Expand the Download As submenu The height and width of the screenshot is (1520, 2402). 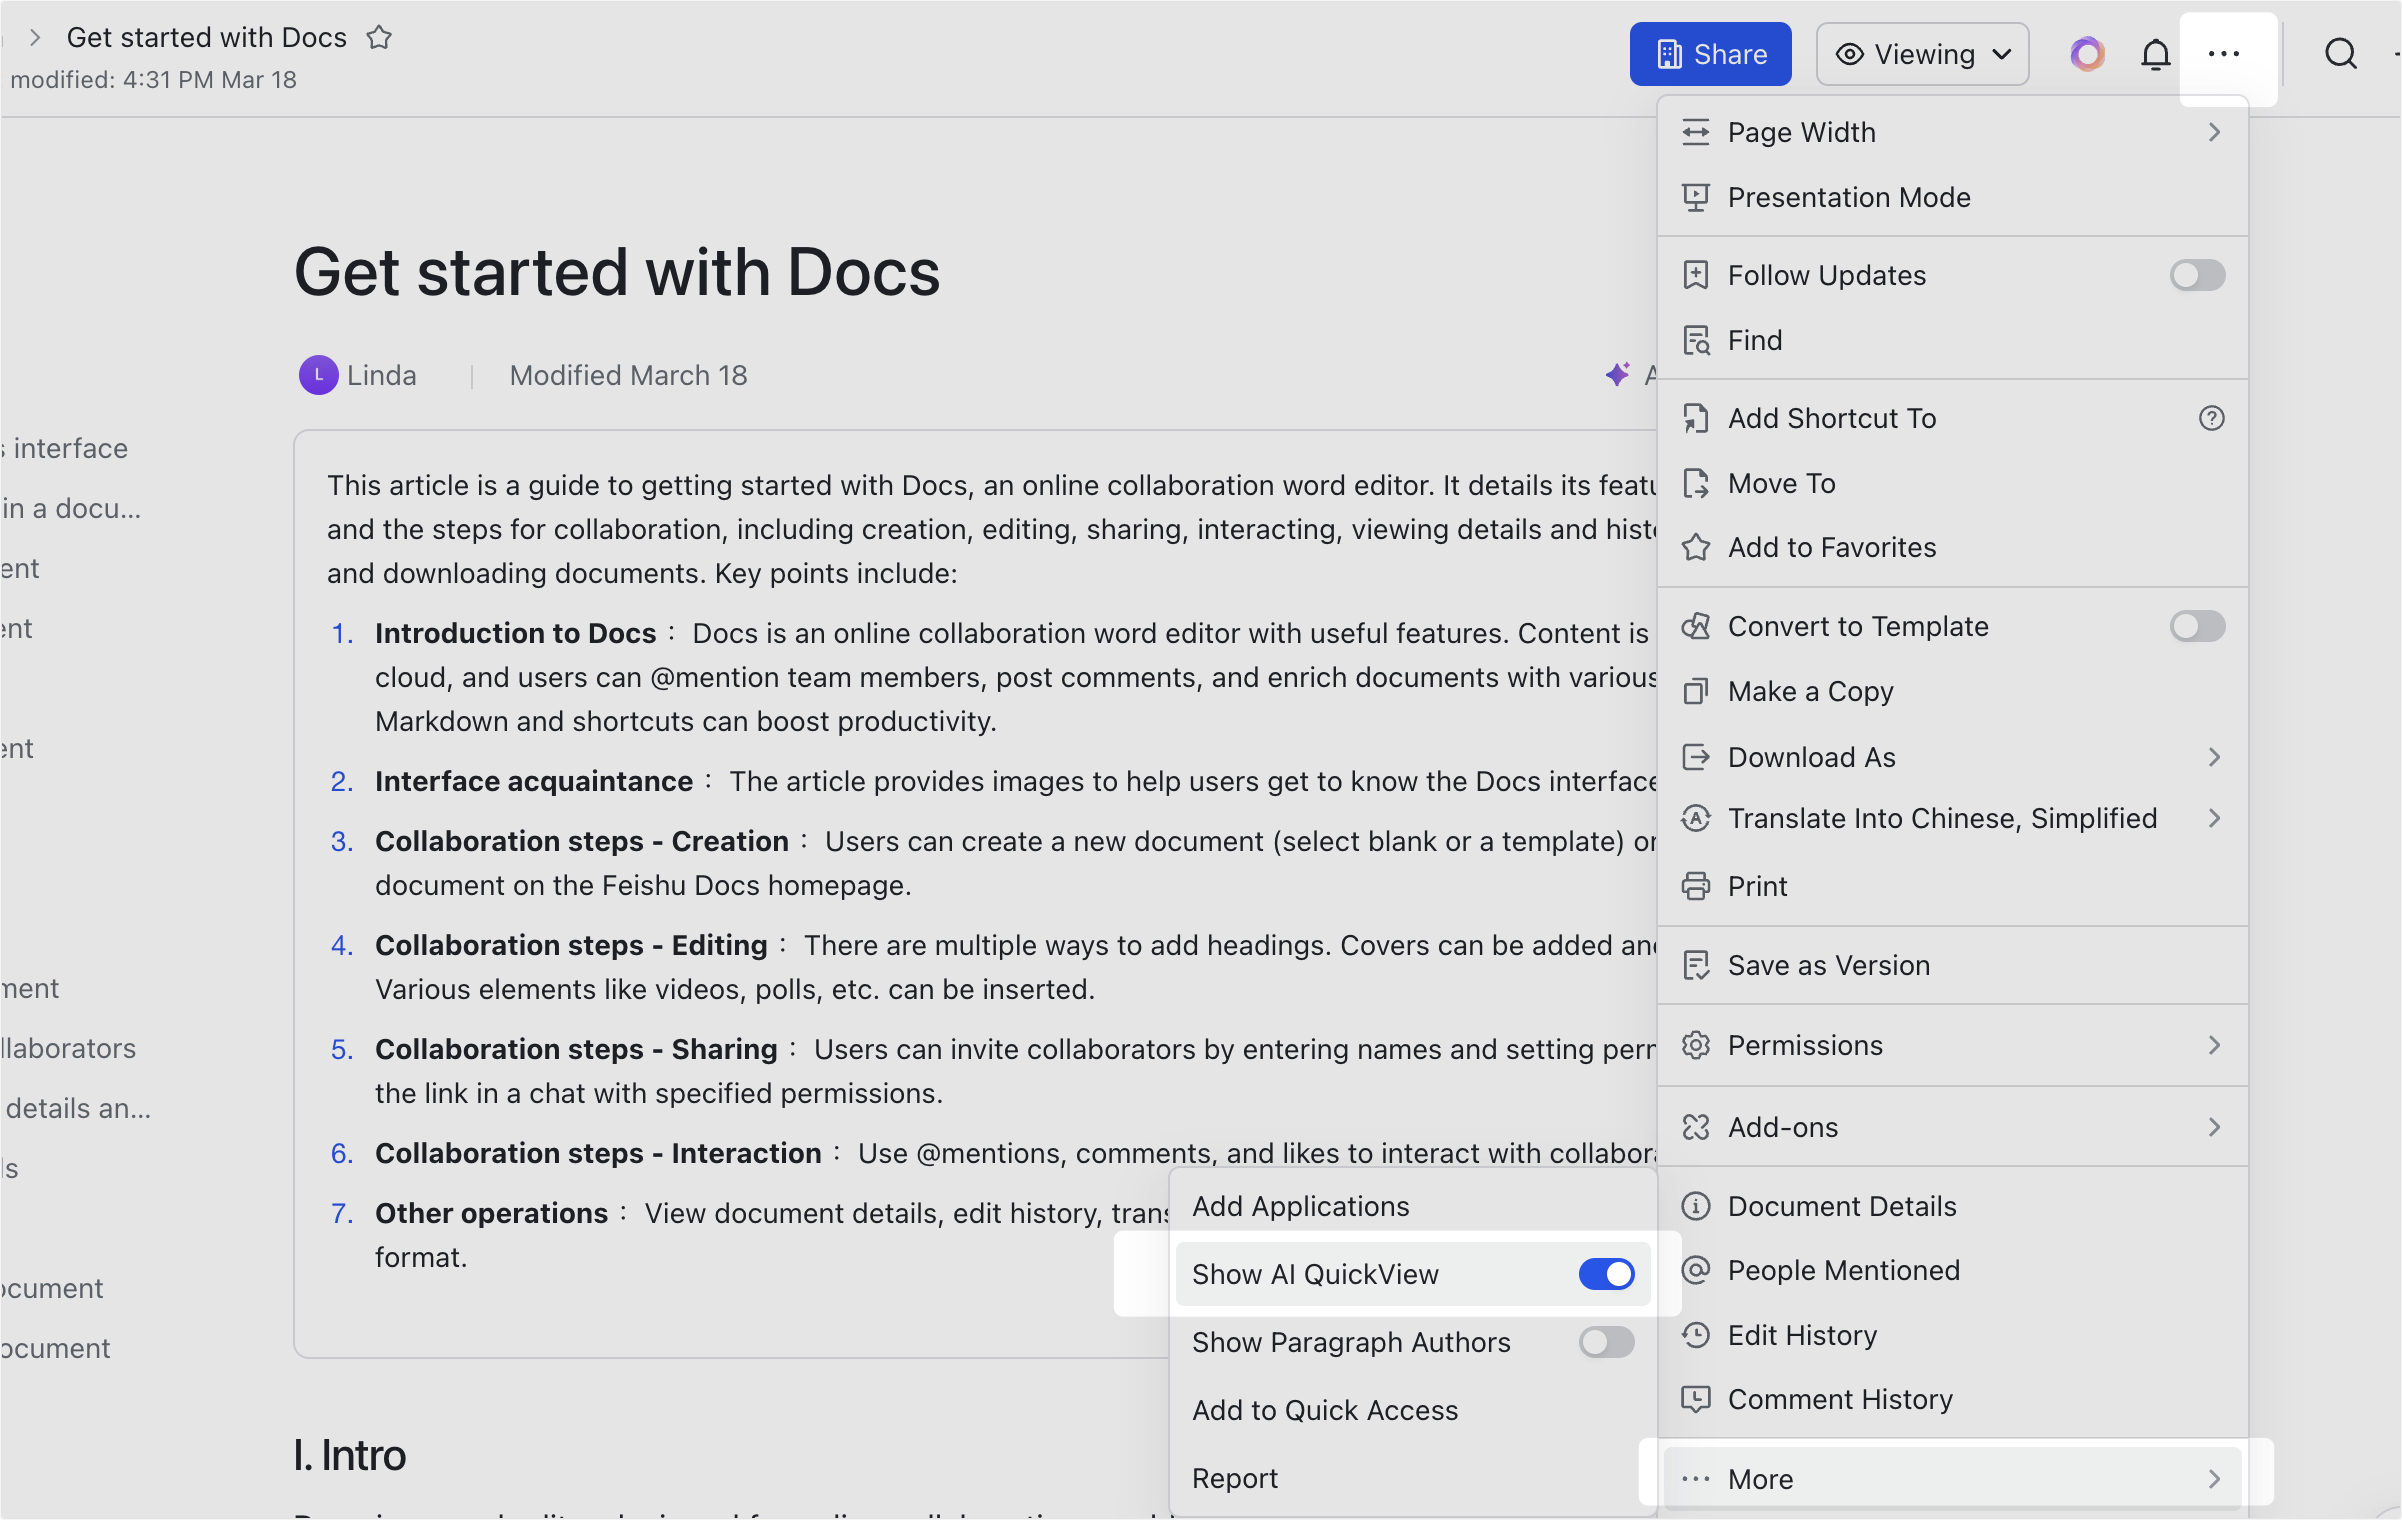(1952, 757)
